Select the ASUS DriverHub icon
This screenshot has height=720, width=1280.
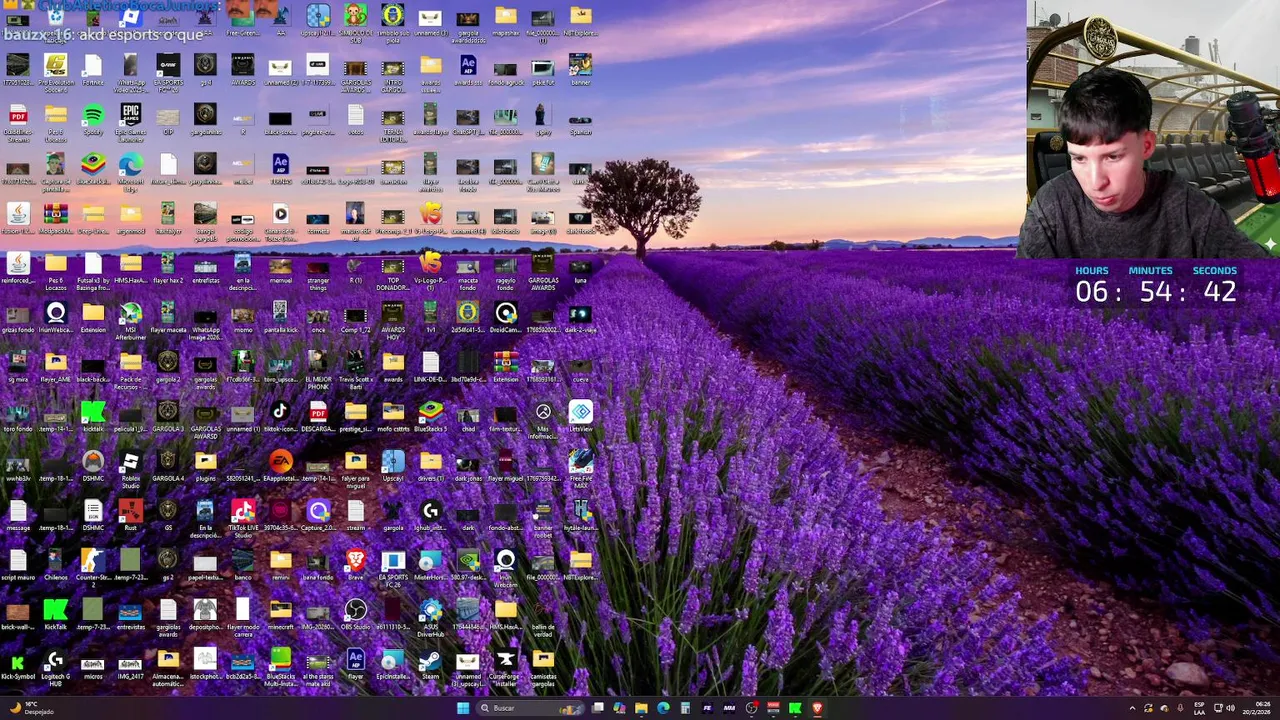[430, 618]
